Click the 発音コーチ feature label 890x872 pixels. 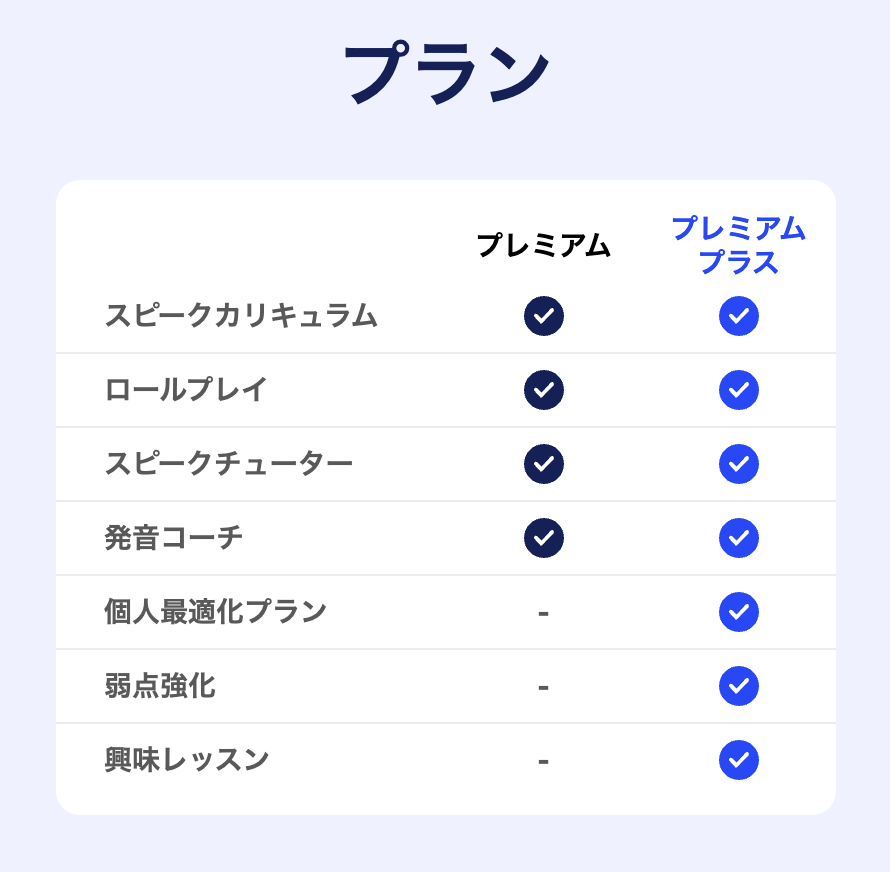pos(174,538)
